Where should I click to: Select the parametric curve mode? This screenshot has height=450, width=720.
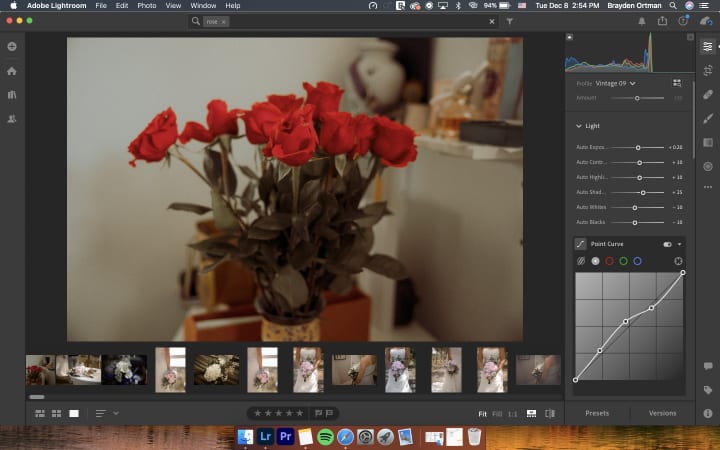tap(581, 261)
